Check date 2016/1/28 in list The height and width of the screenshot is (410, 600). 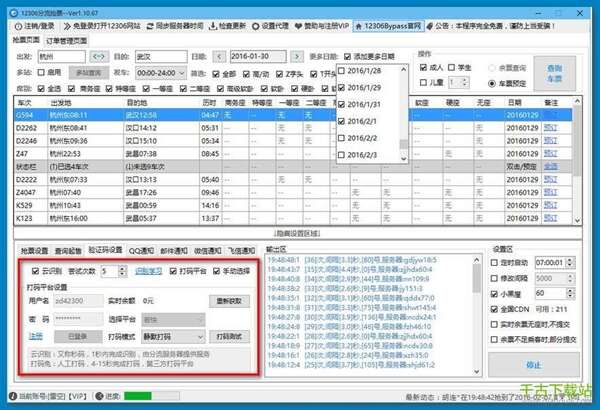click(x=342, y=71)
